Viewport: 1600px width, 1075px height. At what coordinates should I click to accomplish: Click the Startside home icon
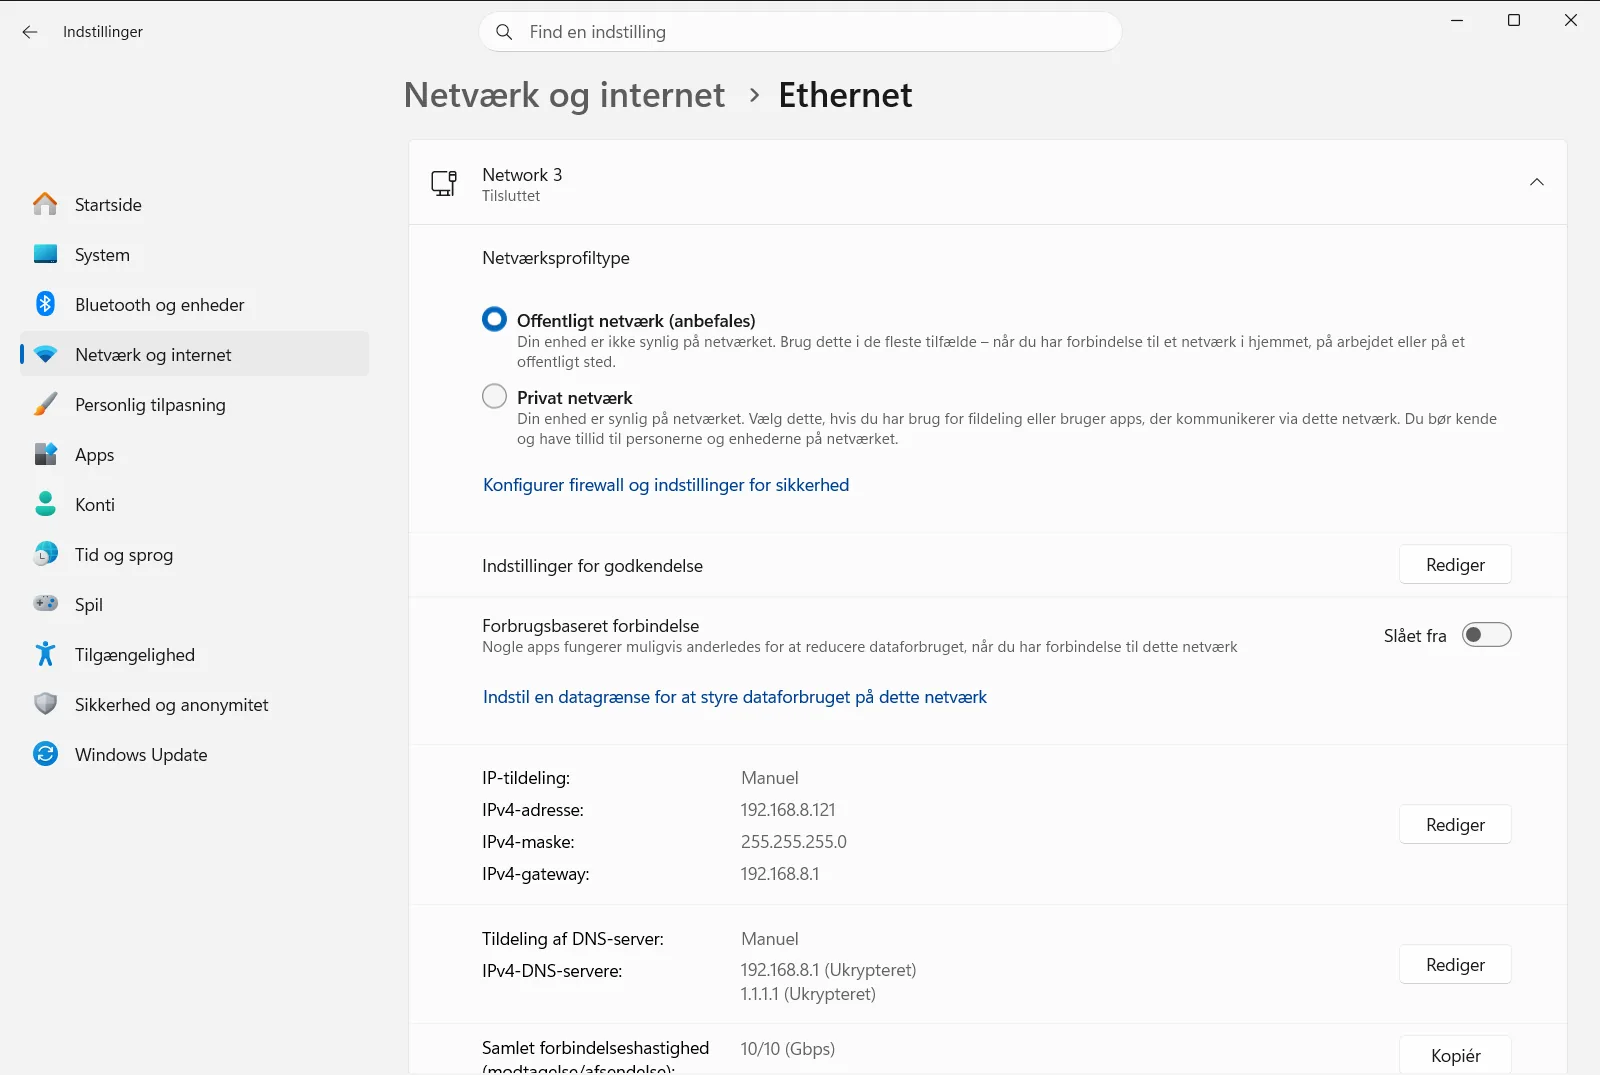pyautogui.click(x=45, y=204)
